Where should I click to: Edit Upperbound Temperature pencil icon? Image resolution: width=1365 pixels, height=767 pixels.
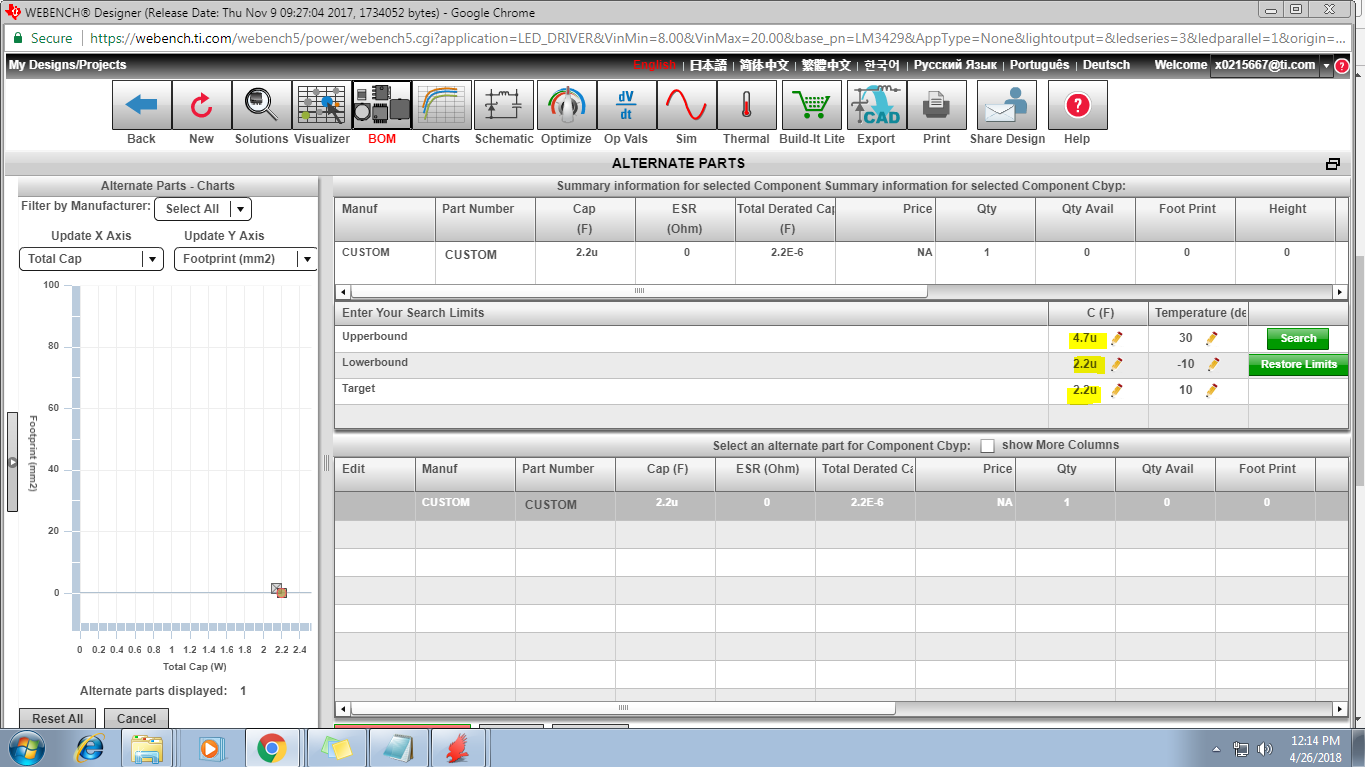click(x=1211, y=338)
